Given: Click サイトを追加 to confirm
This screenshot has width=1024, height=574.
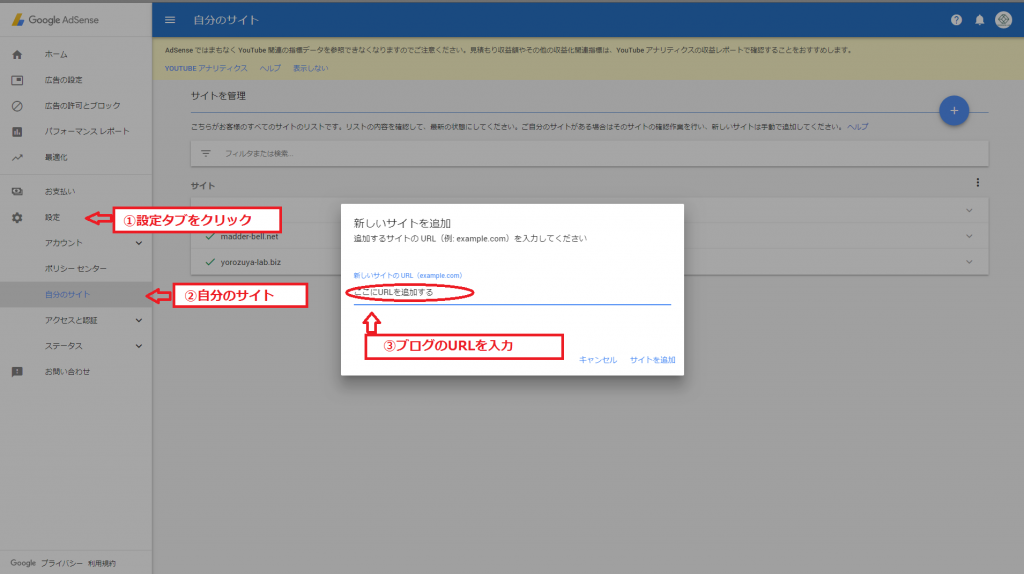Looking at the screenshot, I should (653, 359).
